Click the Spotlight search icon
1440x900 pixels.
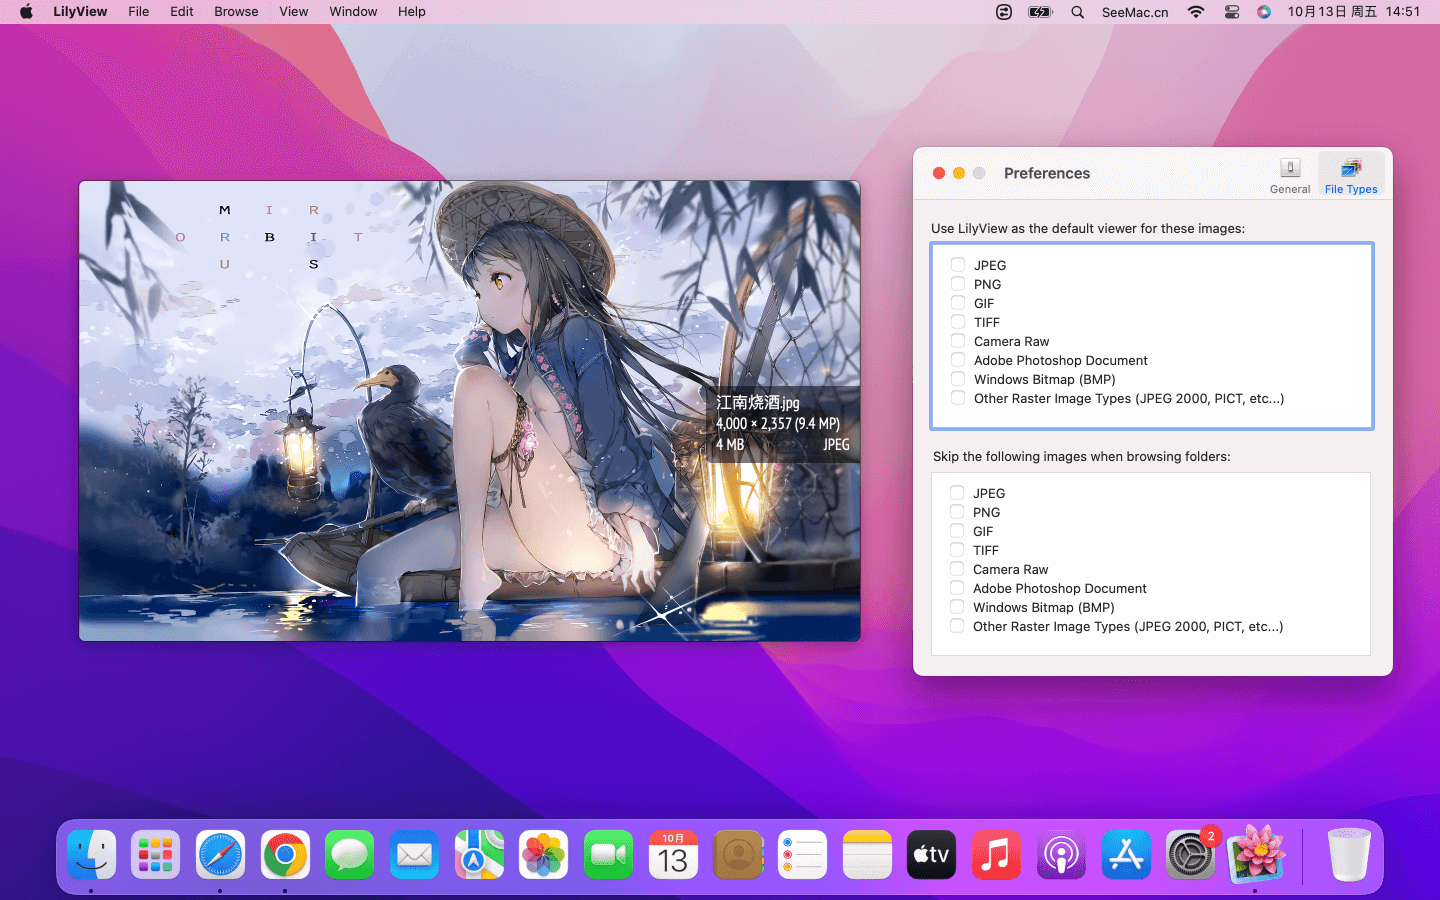[1077, 12]
